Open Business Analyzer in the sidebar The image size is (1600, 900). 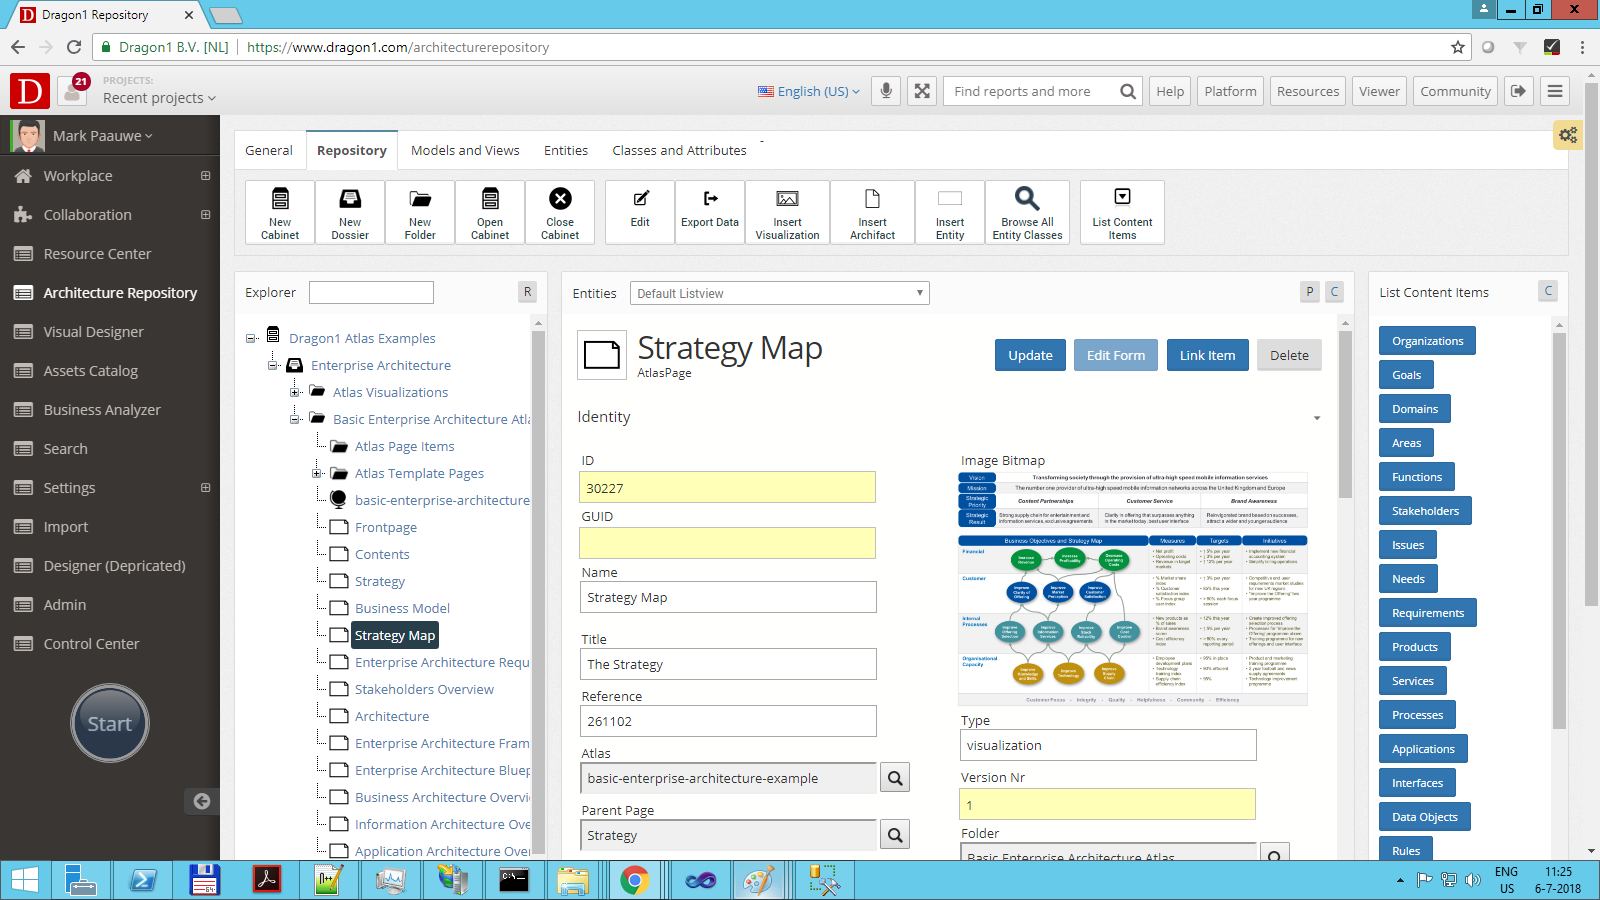pyautogui.click(x=102, y=410)
